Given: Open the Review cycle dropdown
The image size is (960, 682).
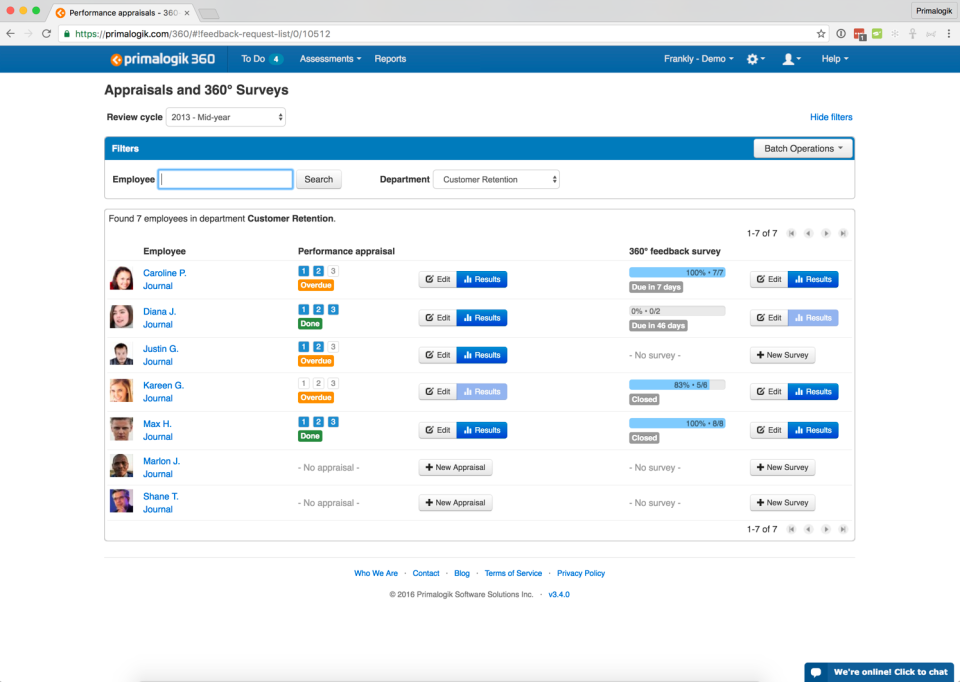Looking at the screenshot, I should pos(226,117).
